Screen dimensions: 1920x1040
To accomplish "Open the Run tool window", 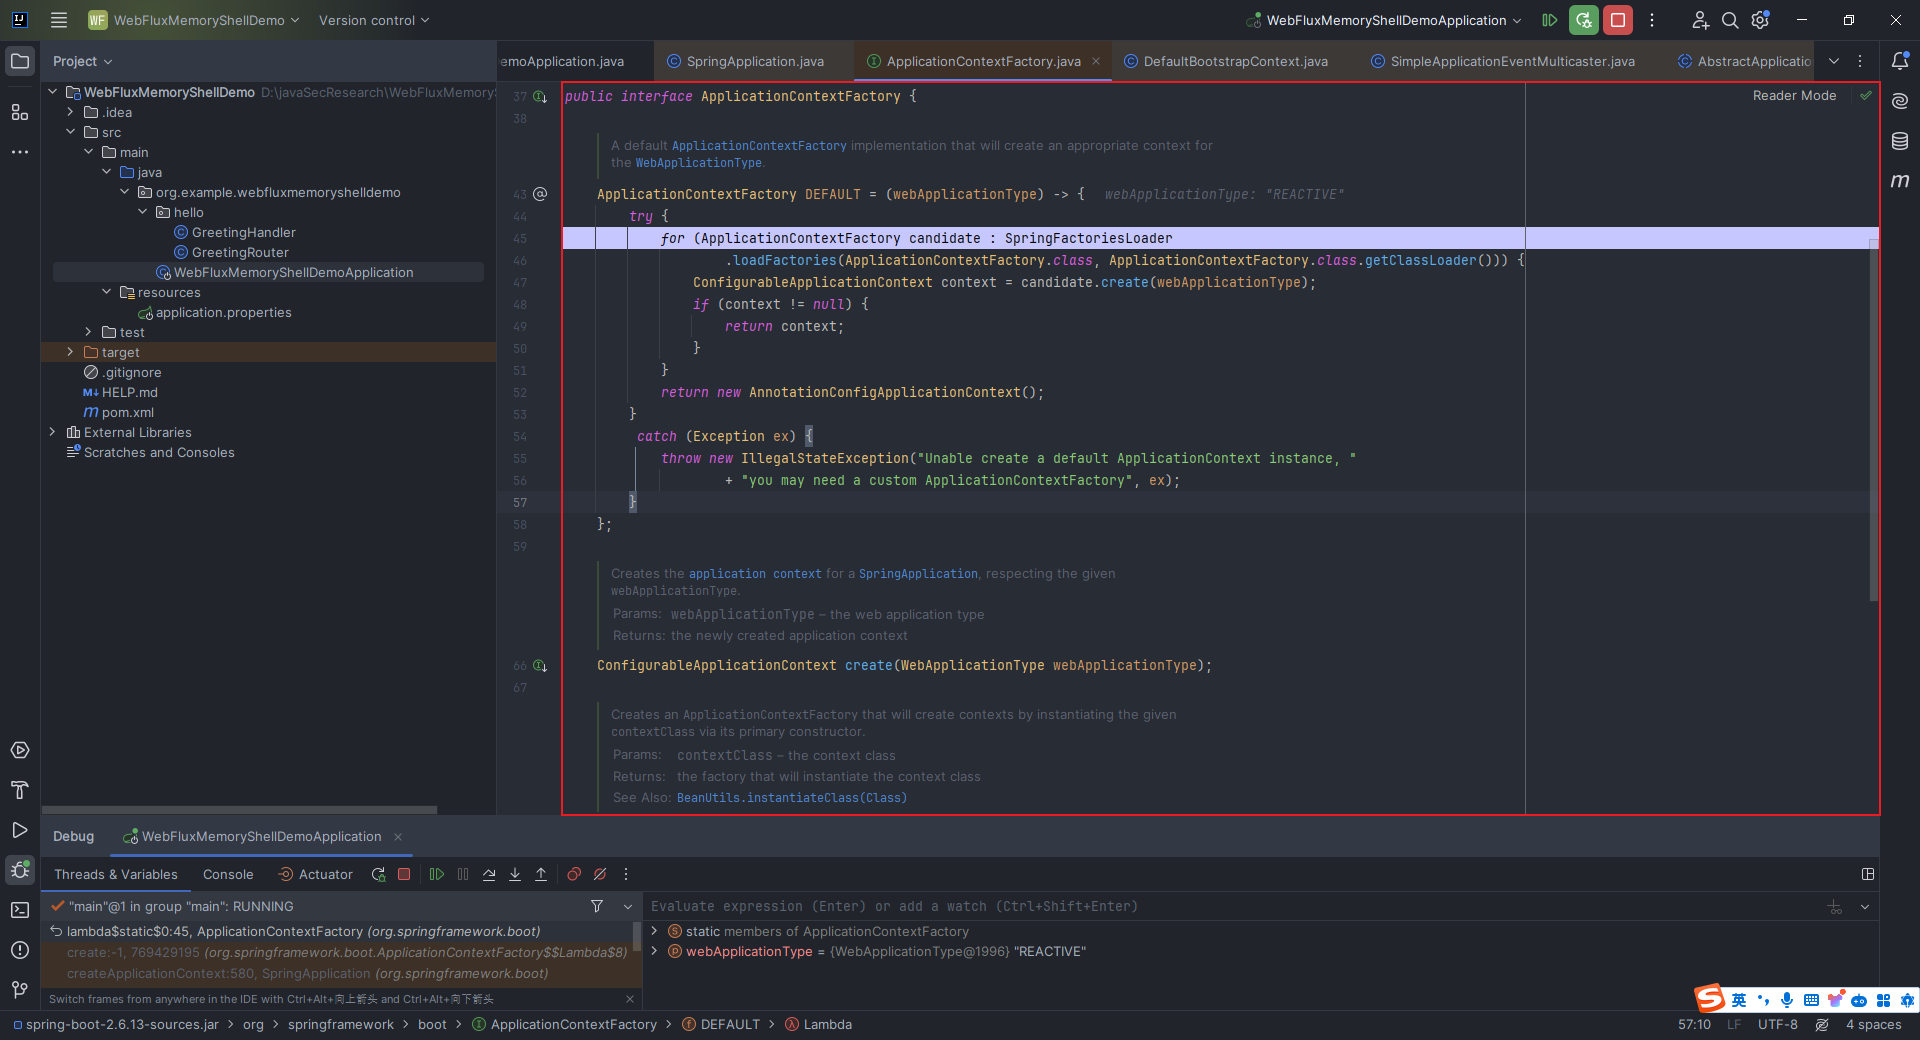I will point(20,830).
